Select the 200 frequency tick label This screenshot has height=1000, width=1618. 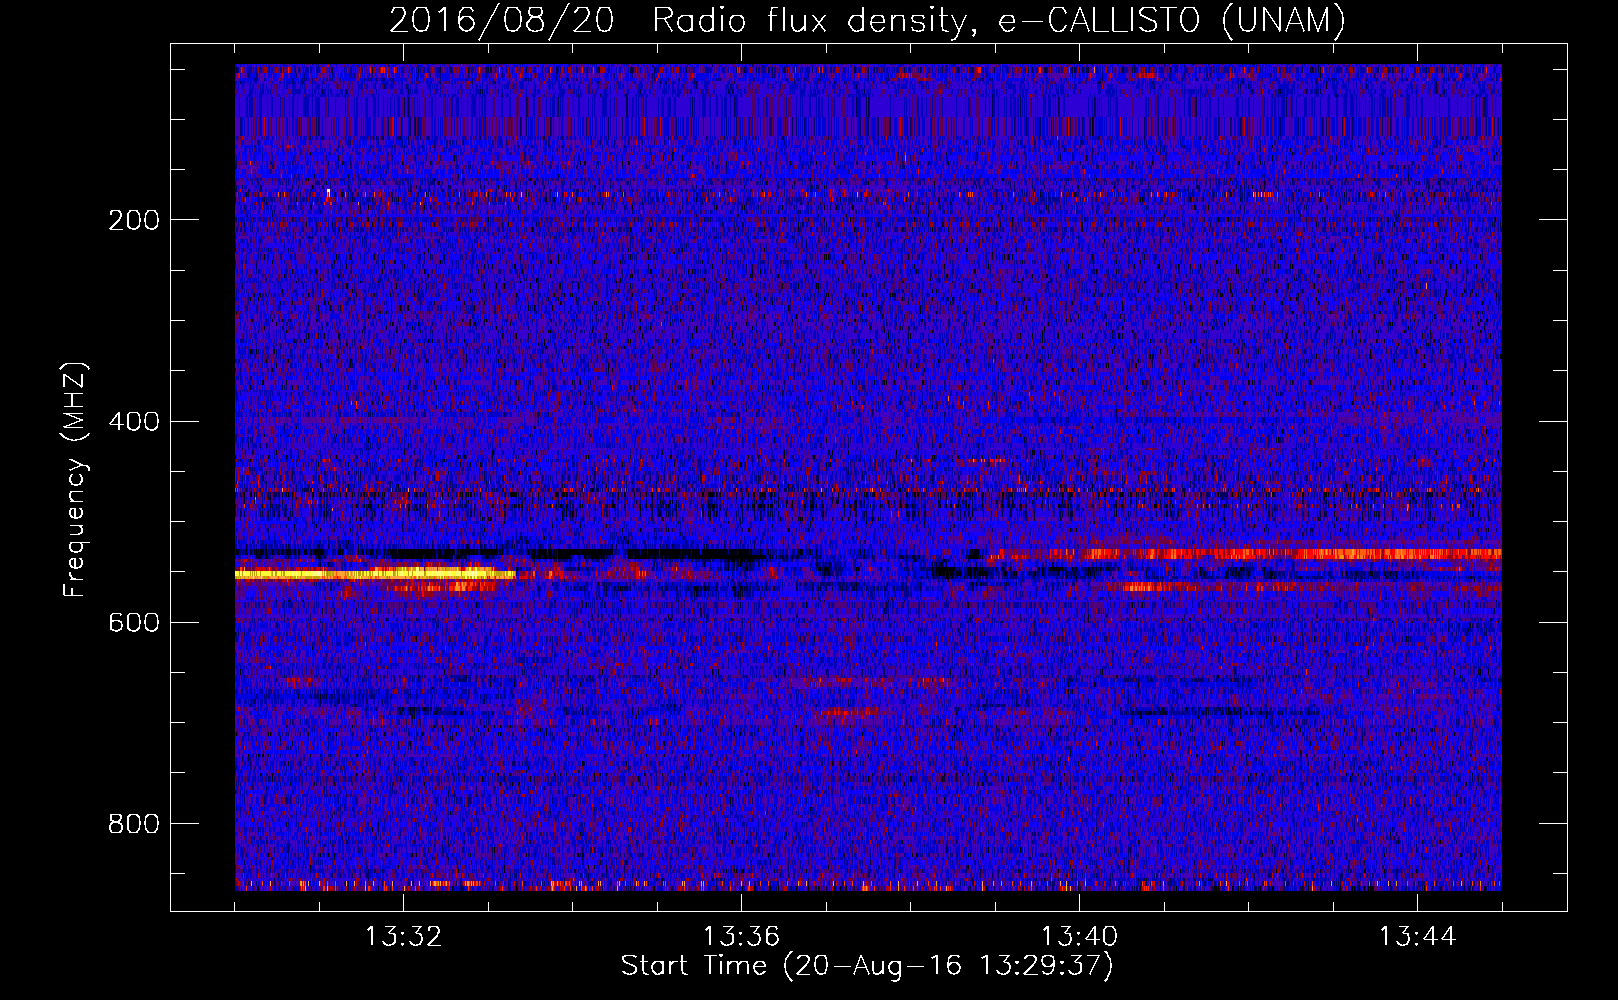tap(133, 220)
